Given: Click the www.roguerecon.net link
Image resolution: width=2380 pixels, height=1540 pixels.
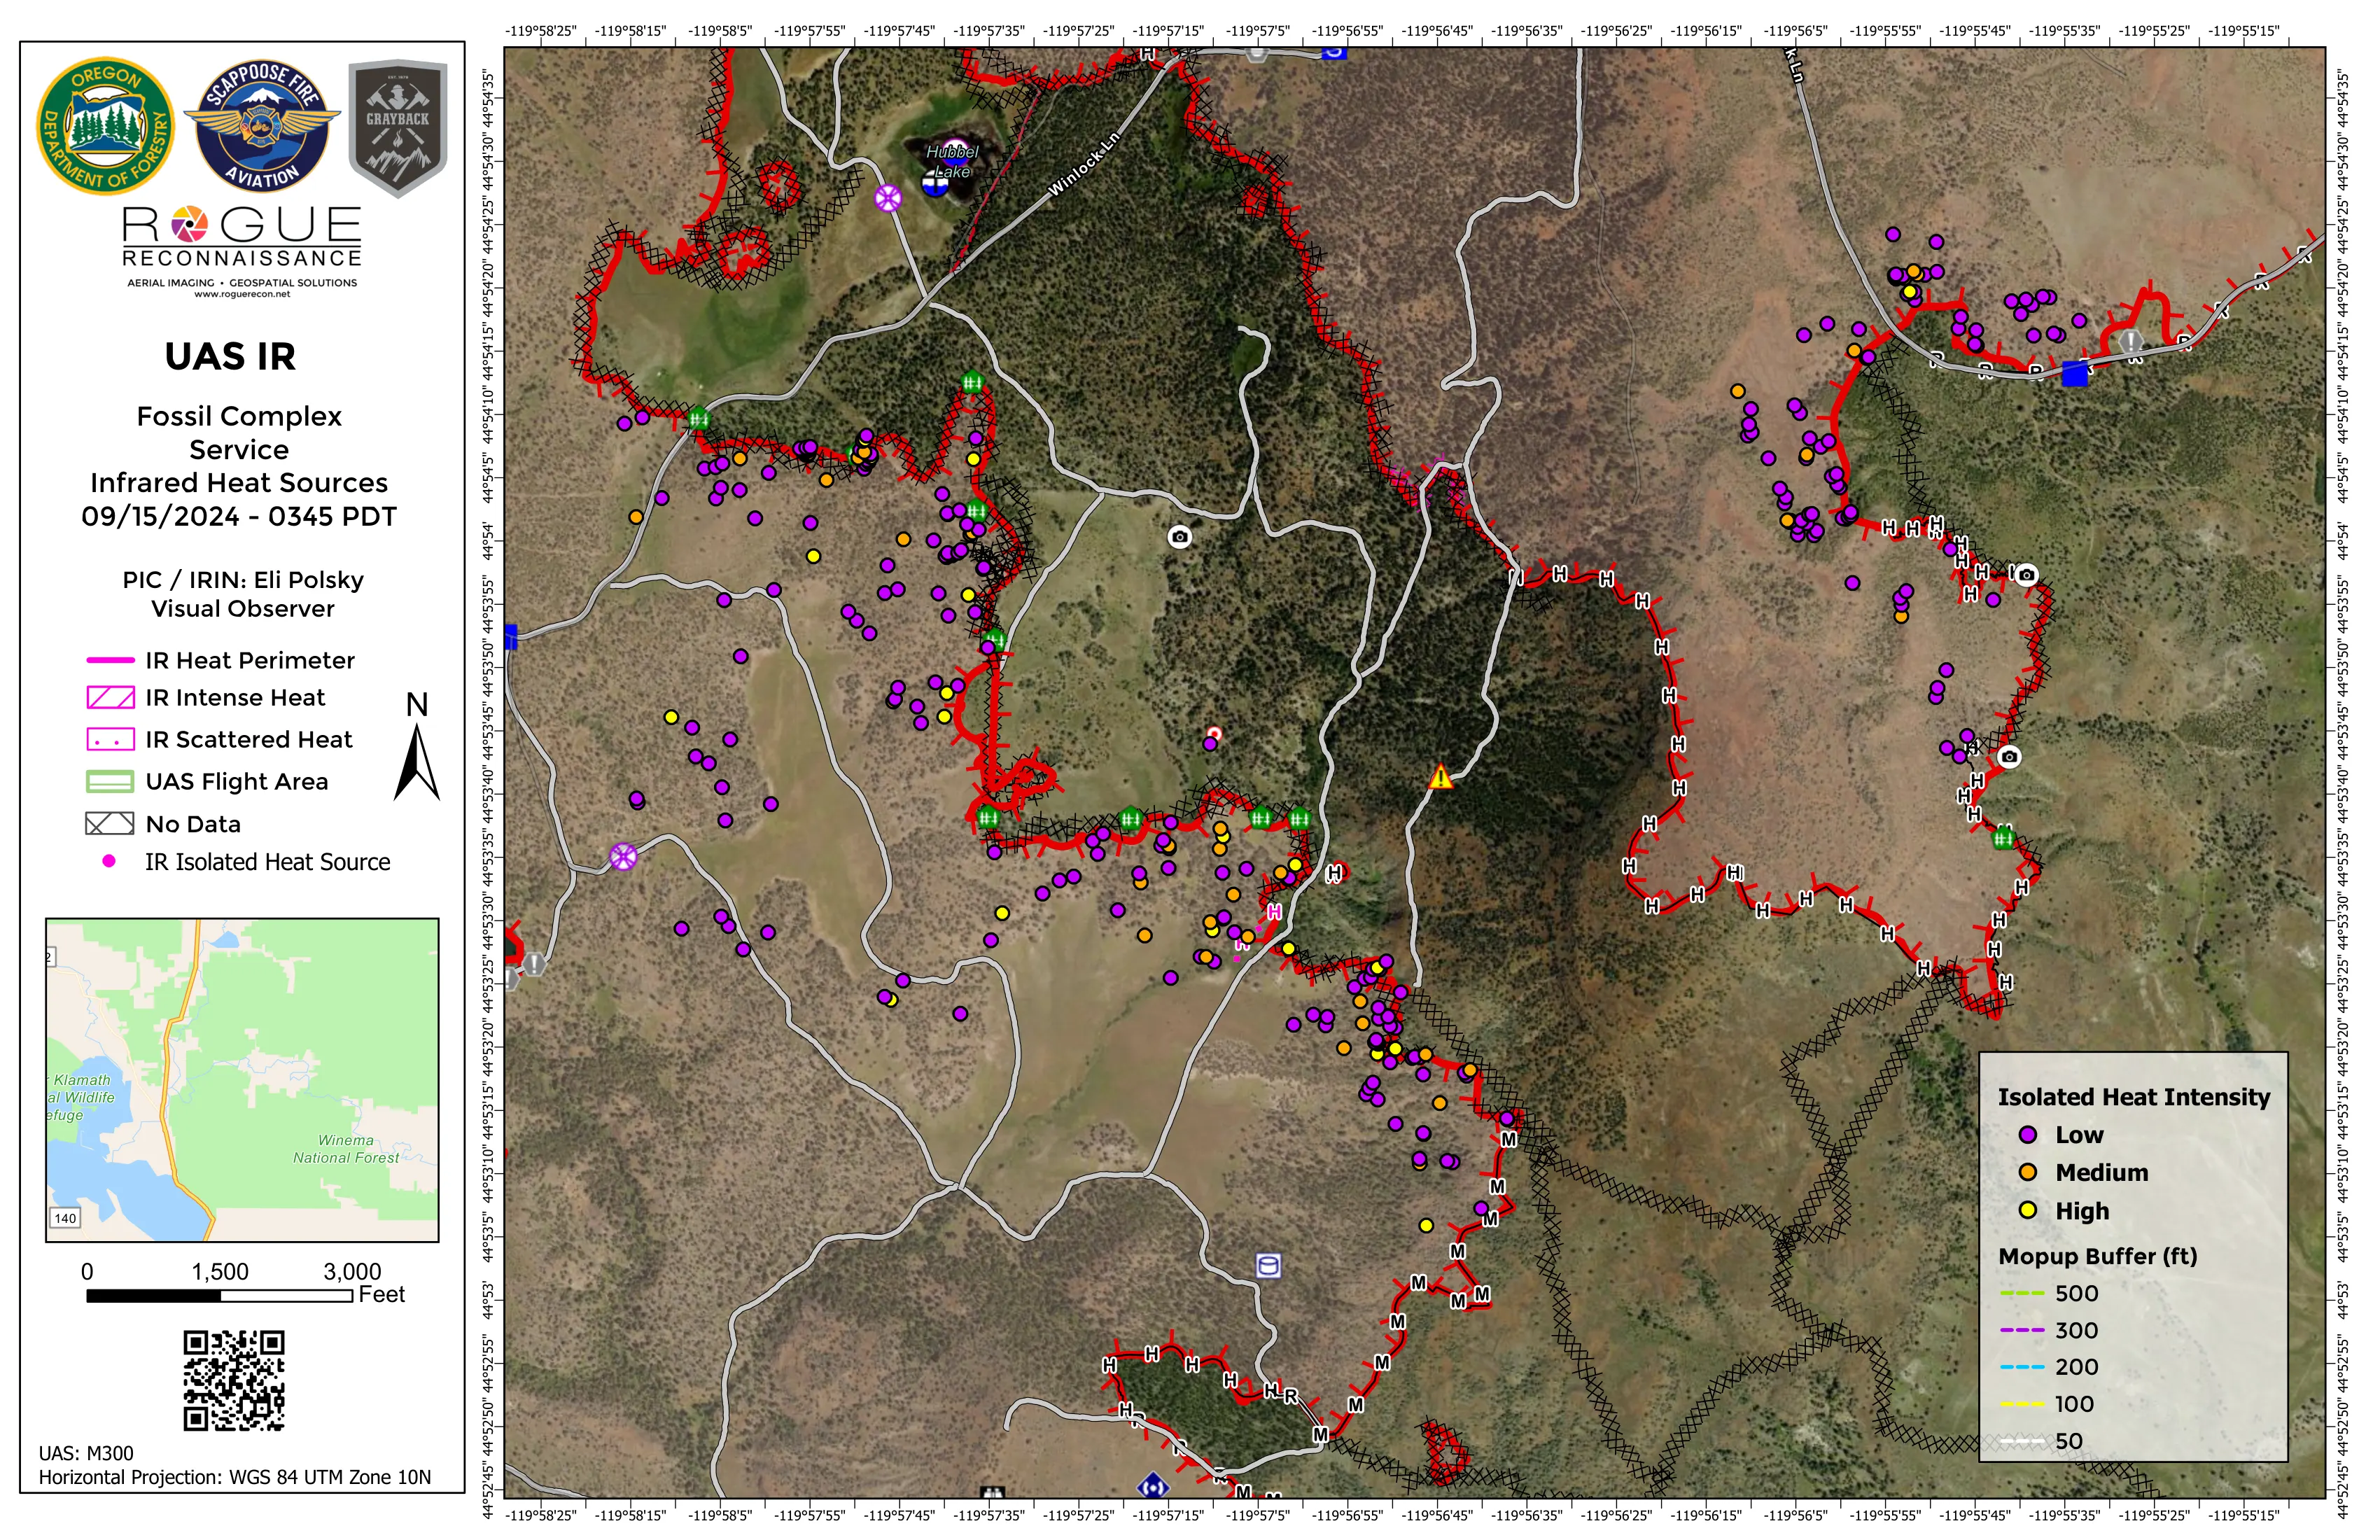Looking at the screenshot, I should tap(242, 294).
